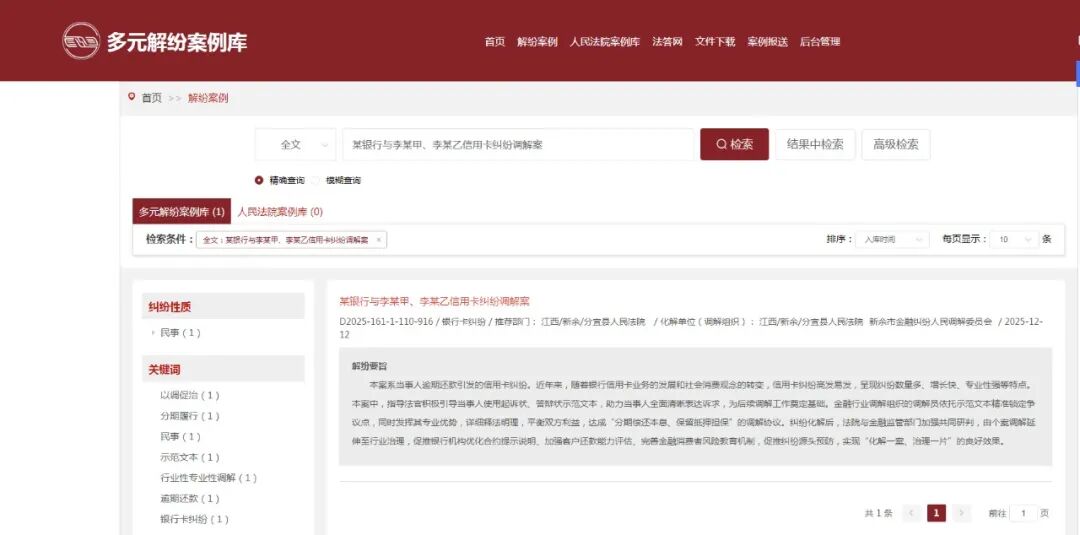Open 文件下载 in the top navigation
This screenshot has width=1080, height=535.
point(715,42)
